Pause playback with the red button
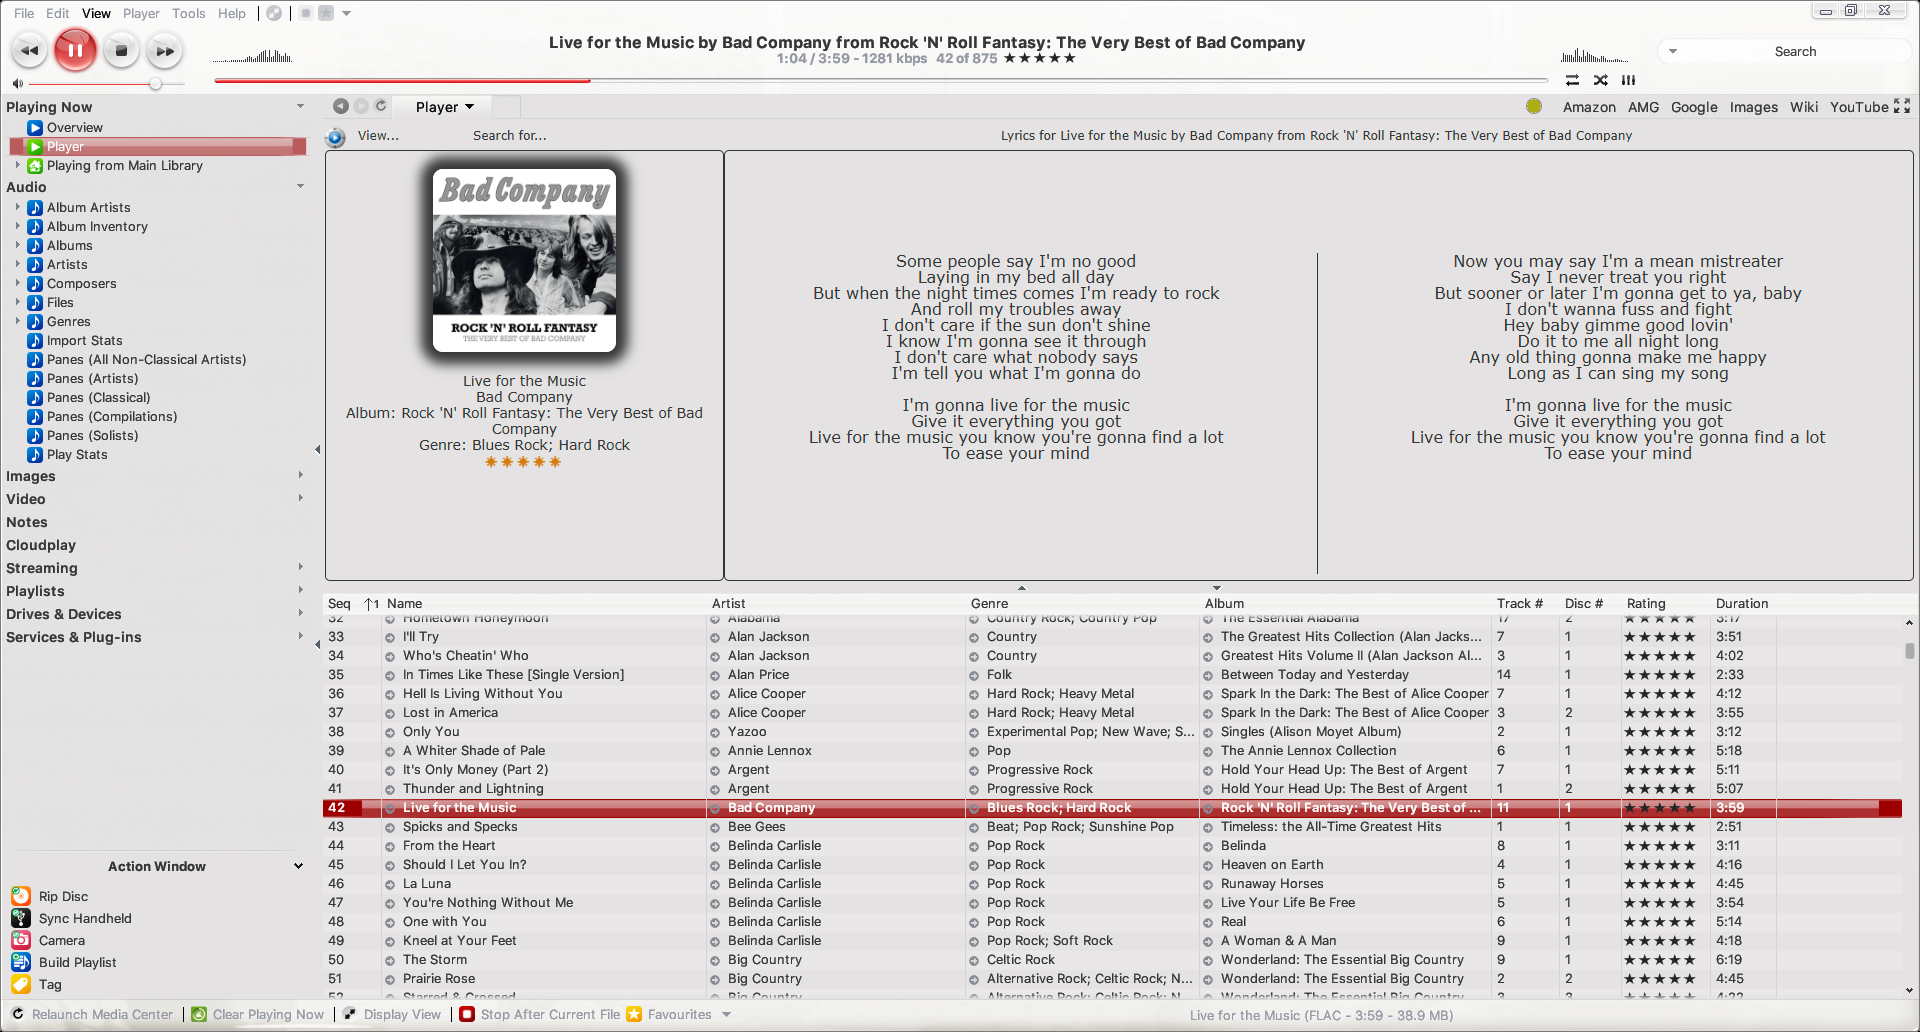This screenshot has height=1032, width=1920. [75, 50]
